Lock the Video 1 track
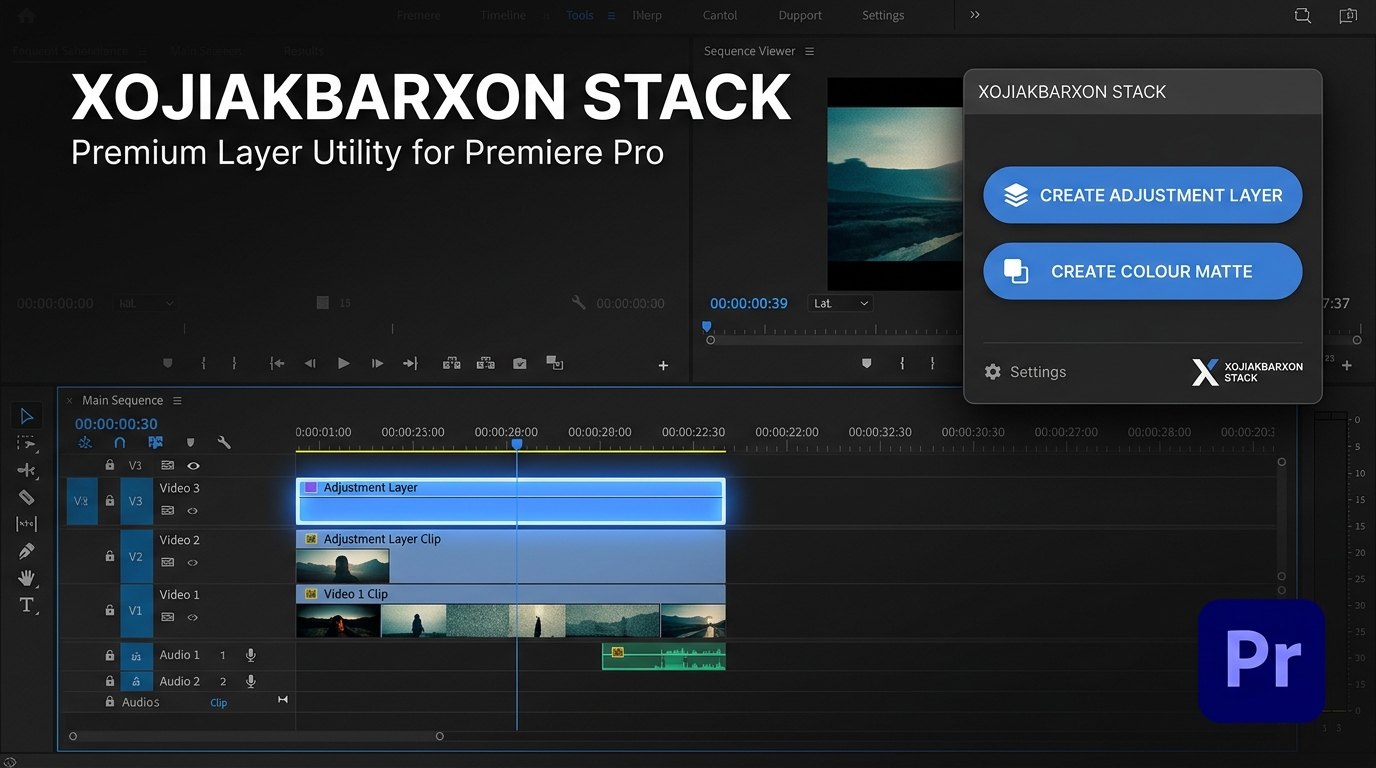Viewport: 1376px width, 768px height. click(x=110, y=610)
